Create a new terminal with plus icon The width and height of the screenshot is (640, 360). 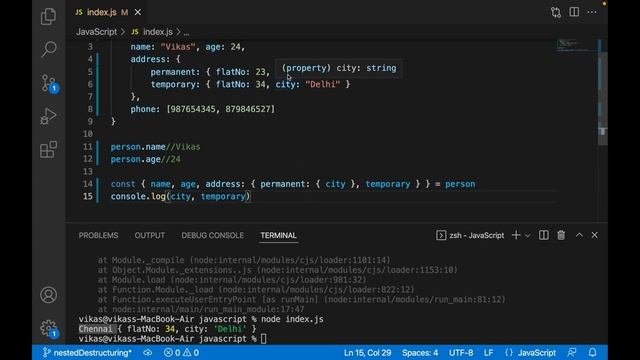pos(516,235)
